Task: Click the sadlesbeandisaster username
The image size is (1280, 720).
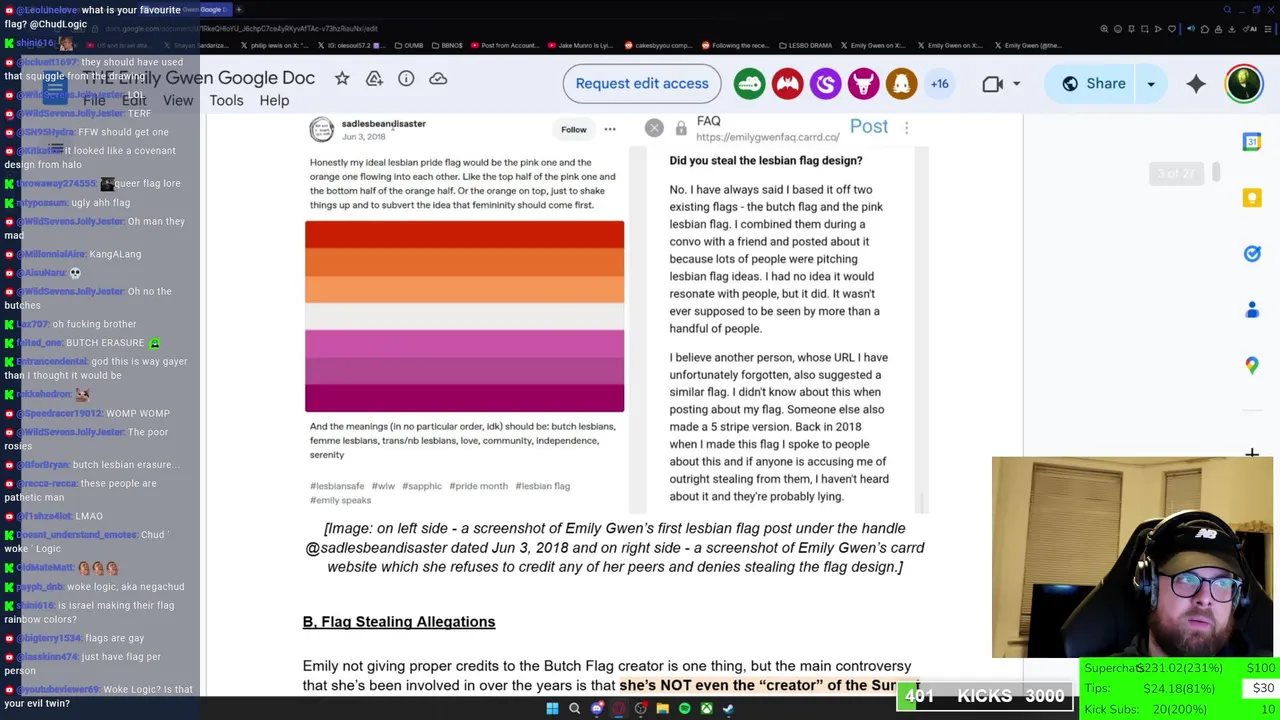Action: pos(384,124)
